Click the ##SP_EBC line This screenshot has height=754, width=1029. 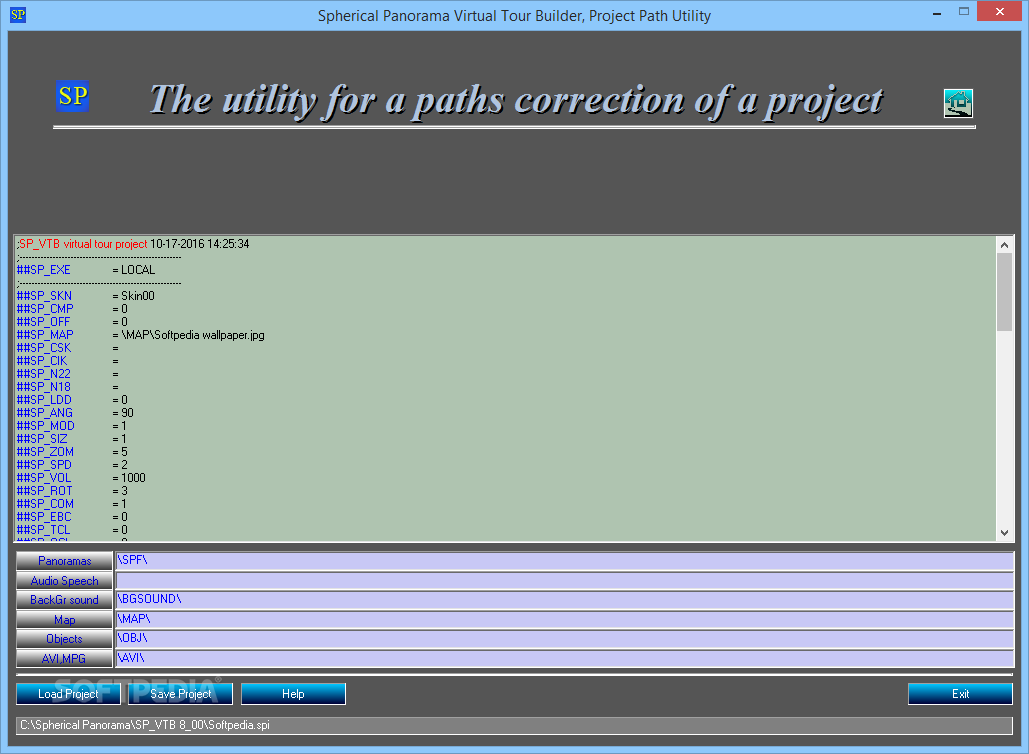tap(72, 517)
